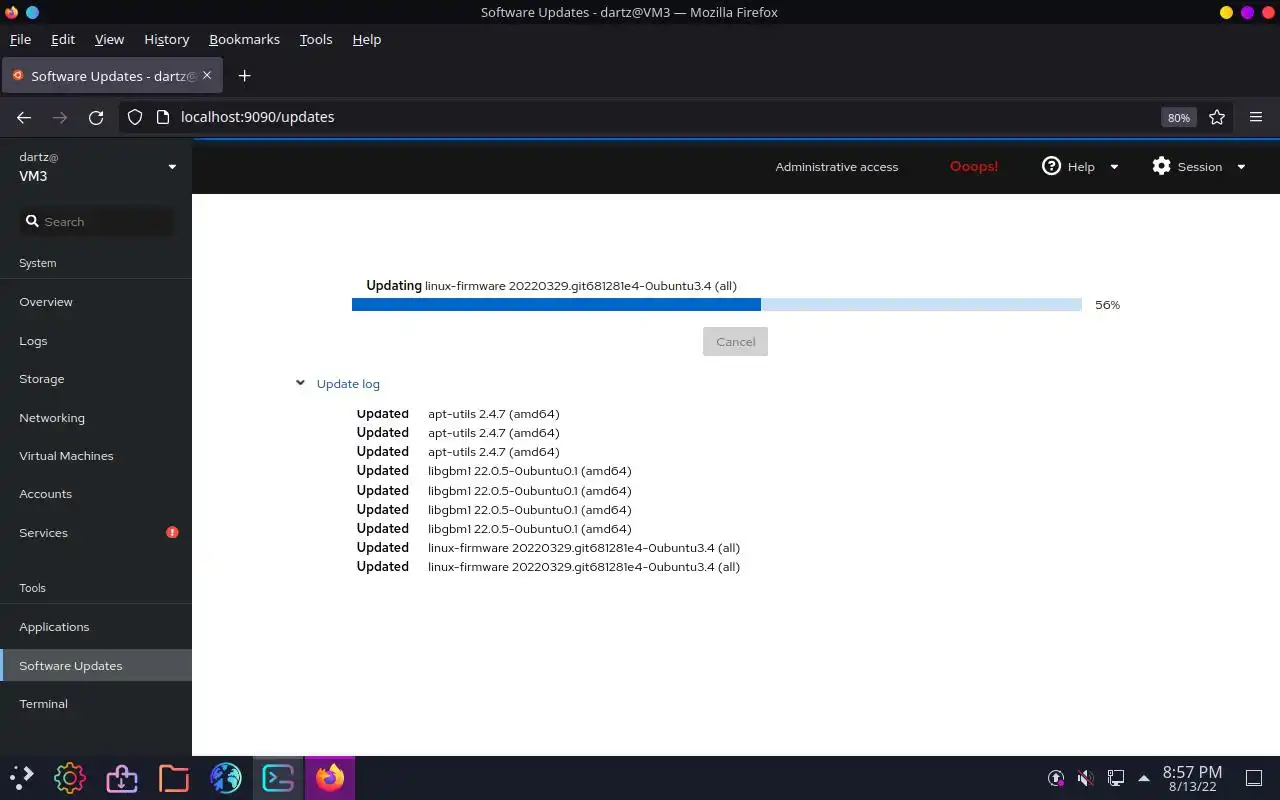The height and width of the screenshot is (800, 1280).
Task: Click the page info icon beside the URL
Action: coord(164,117)
